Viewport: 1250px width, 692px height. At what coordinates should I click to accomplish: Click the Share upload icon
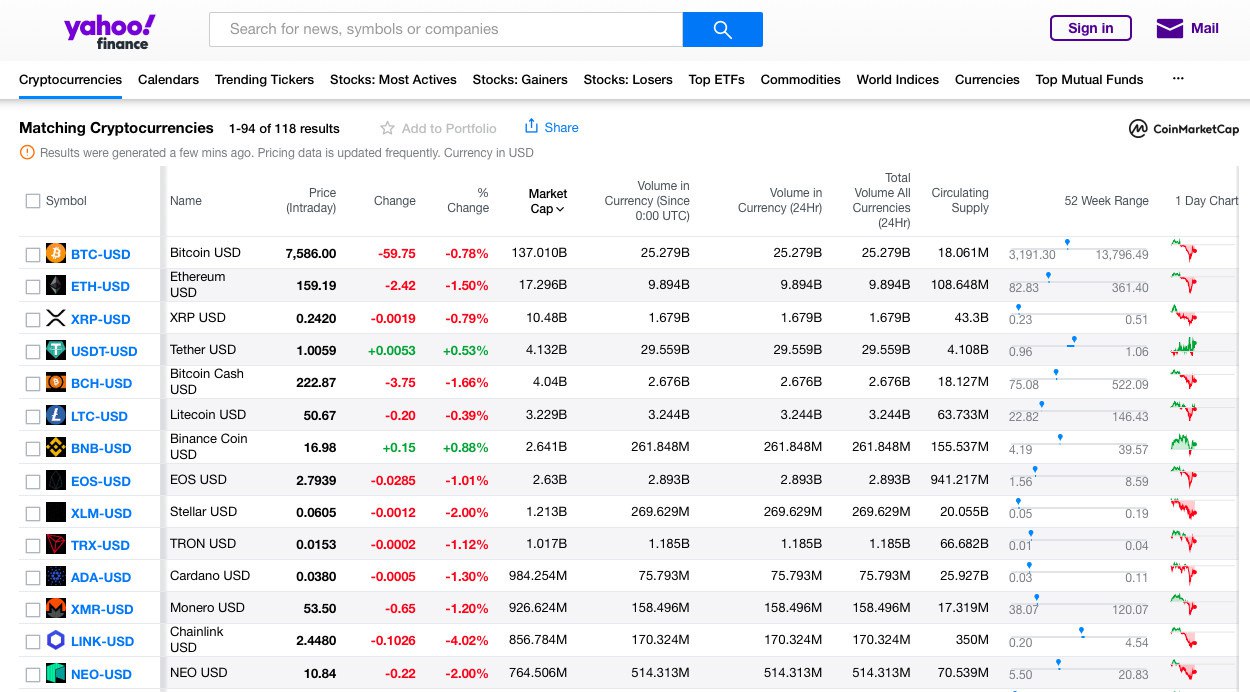[531, 126]
